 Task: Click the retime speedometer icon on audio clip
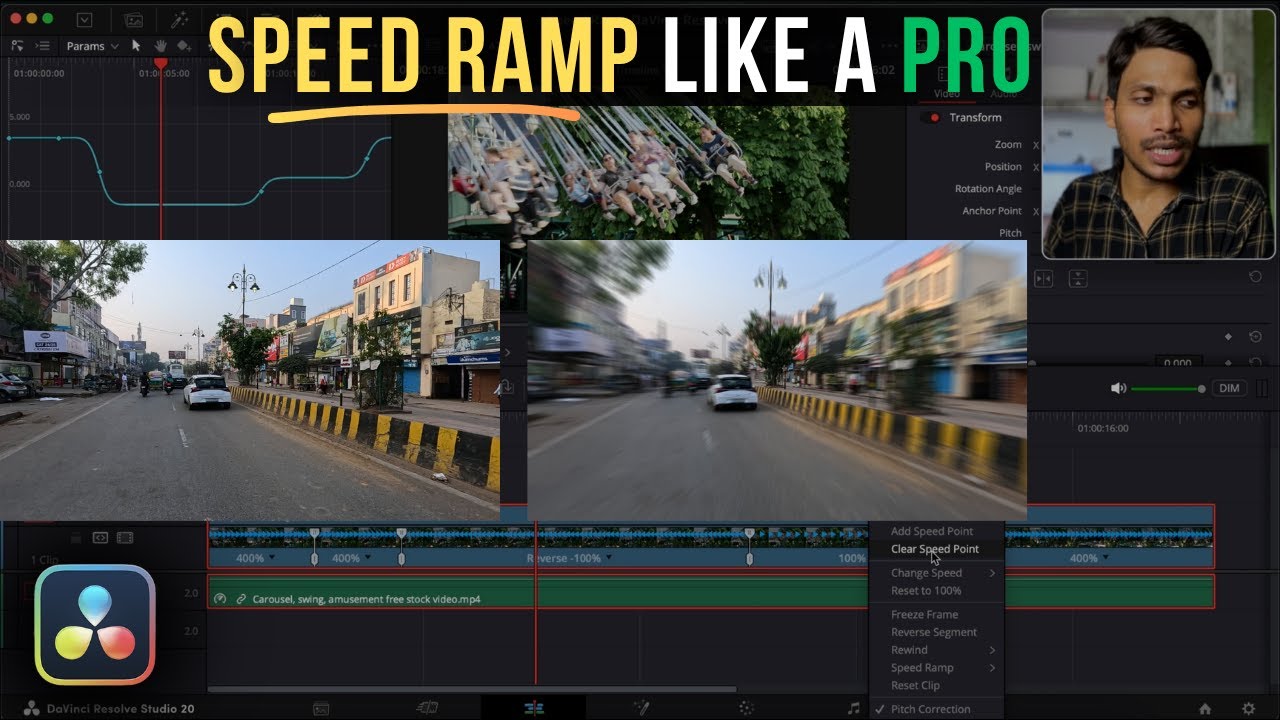(220, 599)
